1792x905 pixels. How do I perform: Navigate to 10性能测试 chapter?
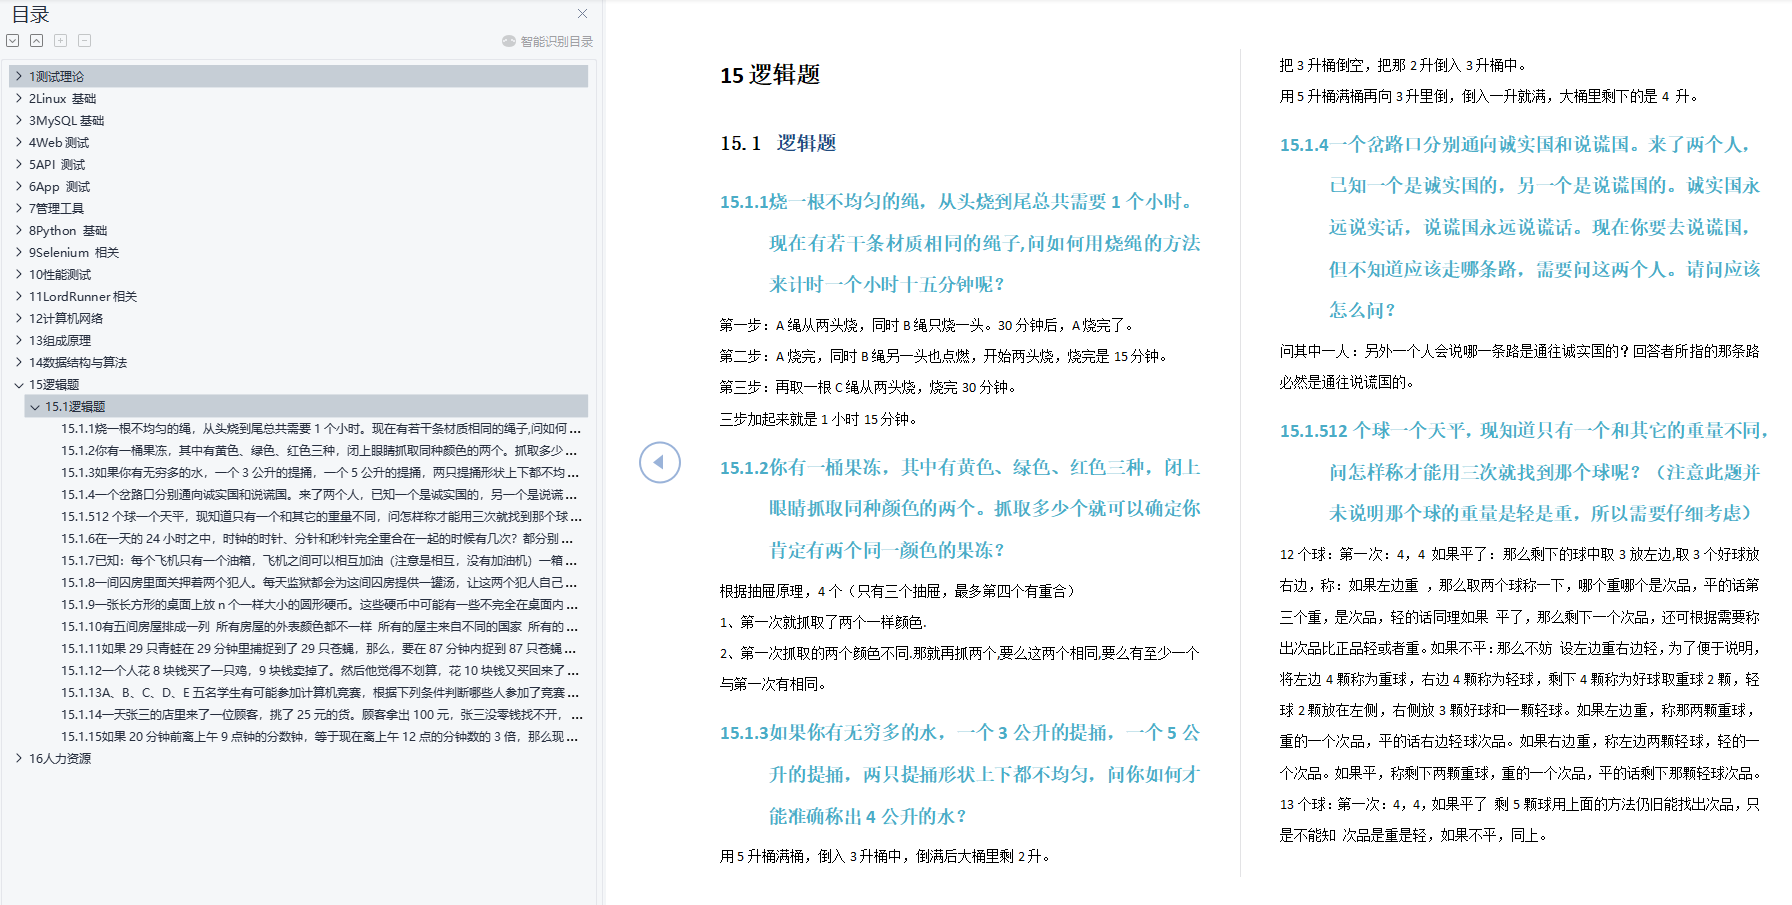(59, 274)
